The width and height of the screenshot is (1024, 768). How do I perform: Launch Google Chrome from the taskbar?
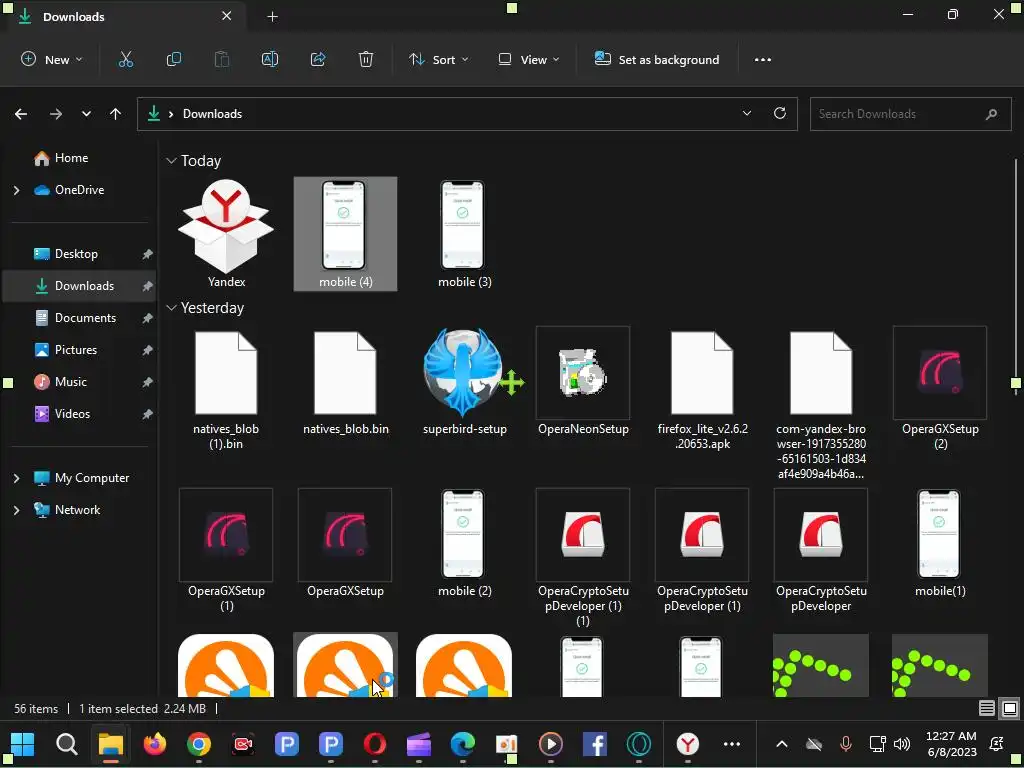(199, 744)
